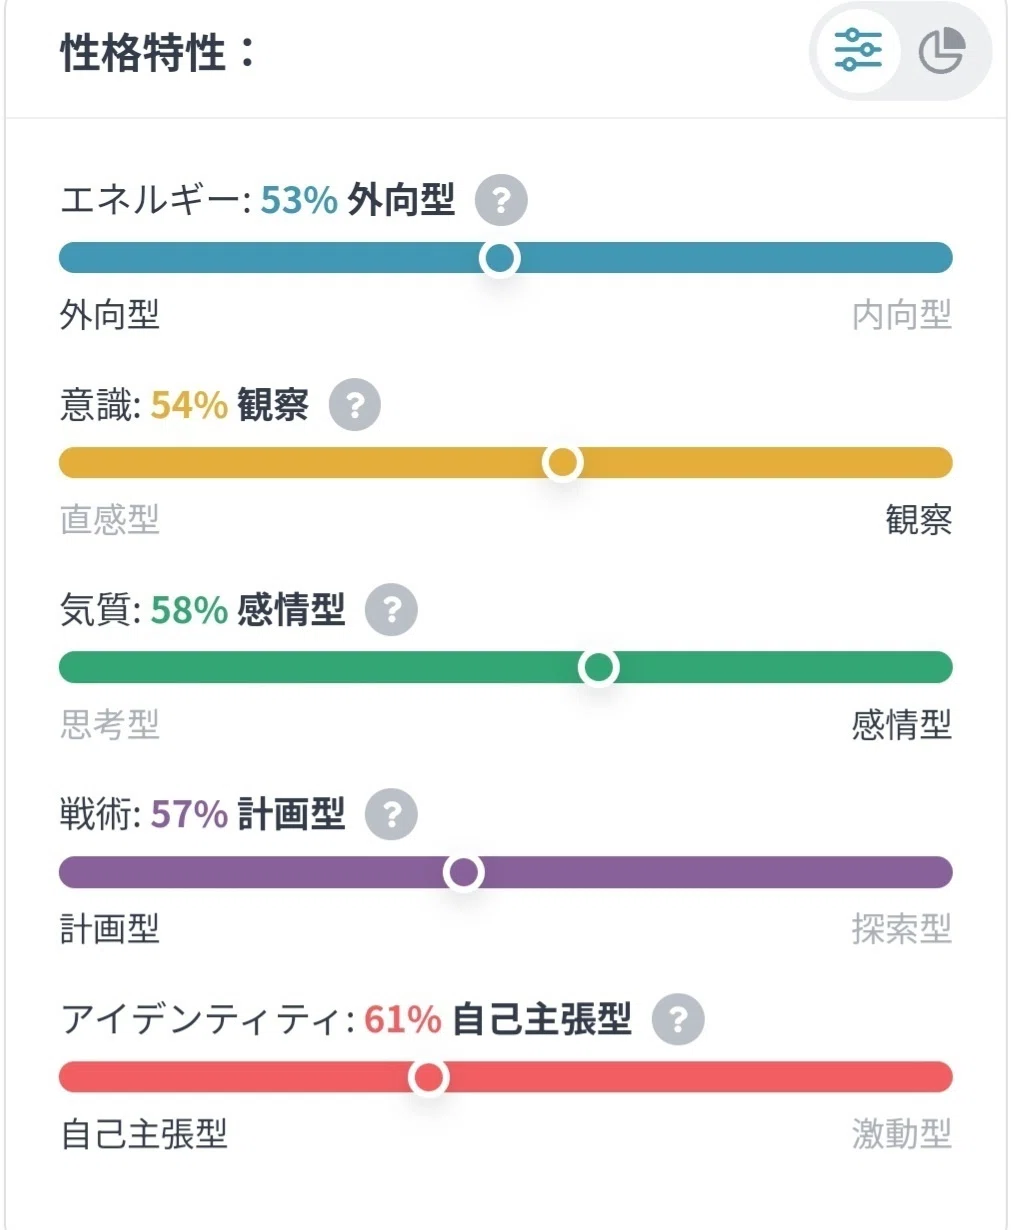
Task: Select the 激動型 label under red bar
Action: (x=902, y=1134)
